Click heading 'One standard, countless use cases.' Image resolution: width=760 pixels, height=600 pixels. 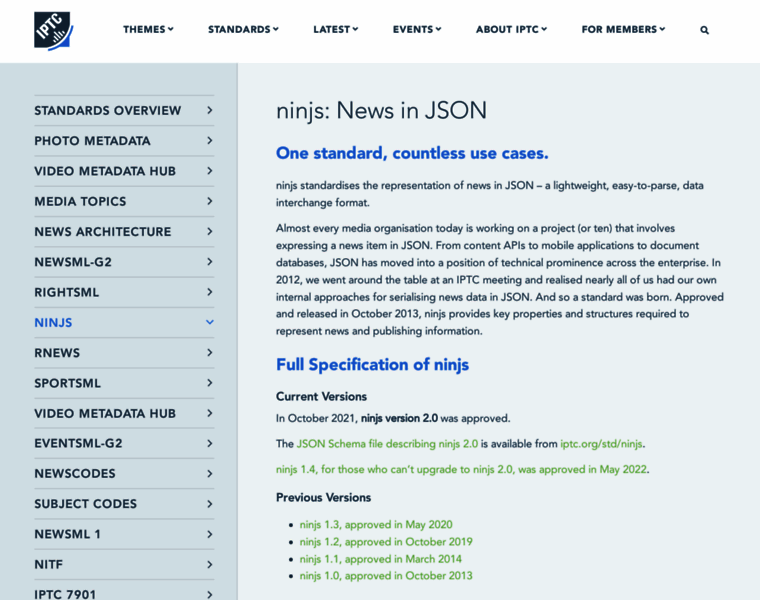pos(412,153)
